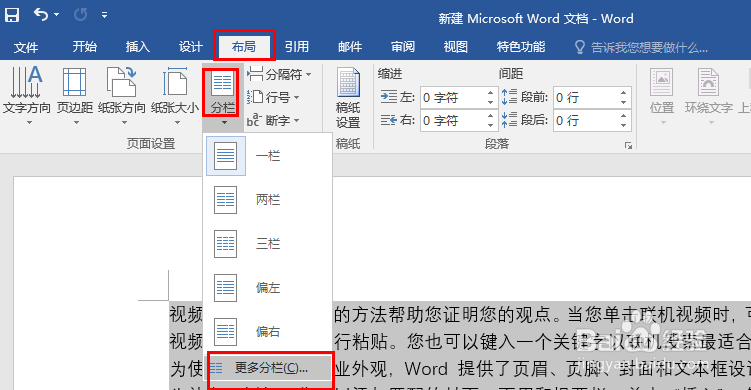Open the 特色功能 tab

pyautogui.click(x=521, y=46)
